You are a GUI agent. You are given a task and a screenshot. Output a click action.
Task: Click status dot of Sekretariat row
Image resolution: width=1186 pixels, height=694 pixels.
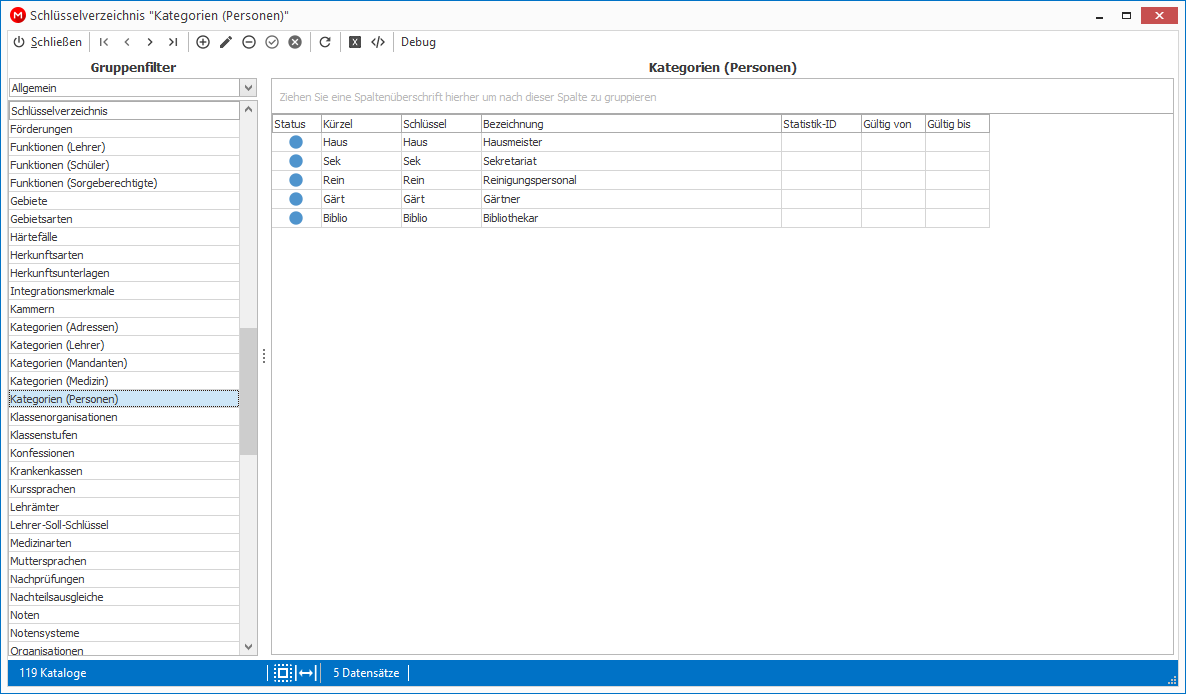pyautogui.click(x=296, y=161)
